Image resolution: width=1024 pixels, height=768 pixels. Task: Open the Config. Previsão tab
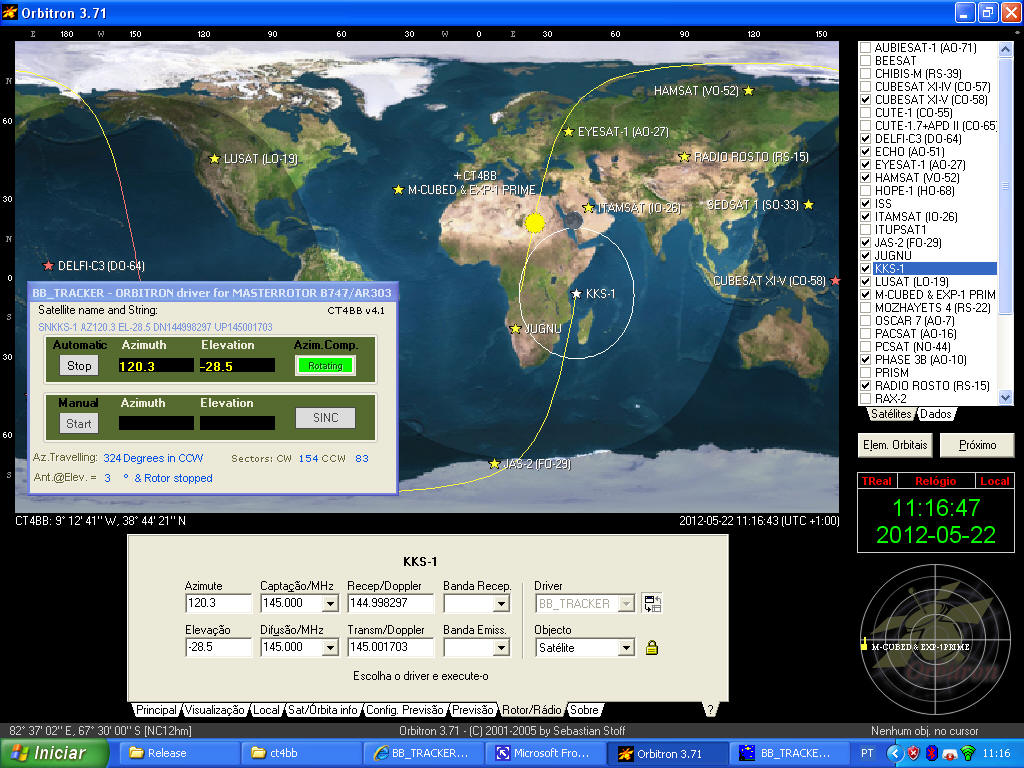tap(404, 710)
